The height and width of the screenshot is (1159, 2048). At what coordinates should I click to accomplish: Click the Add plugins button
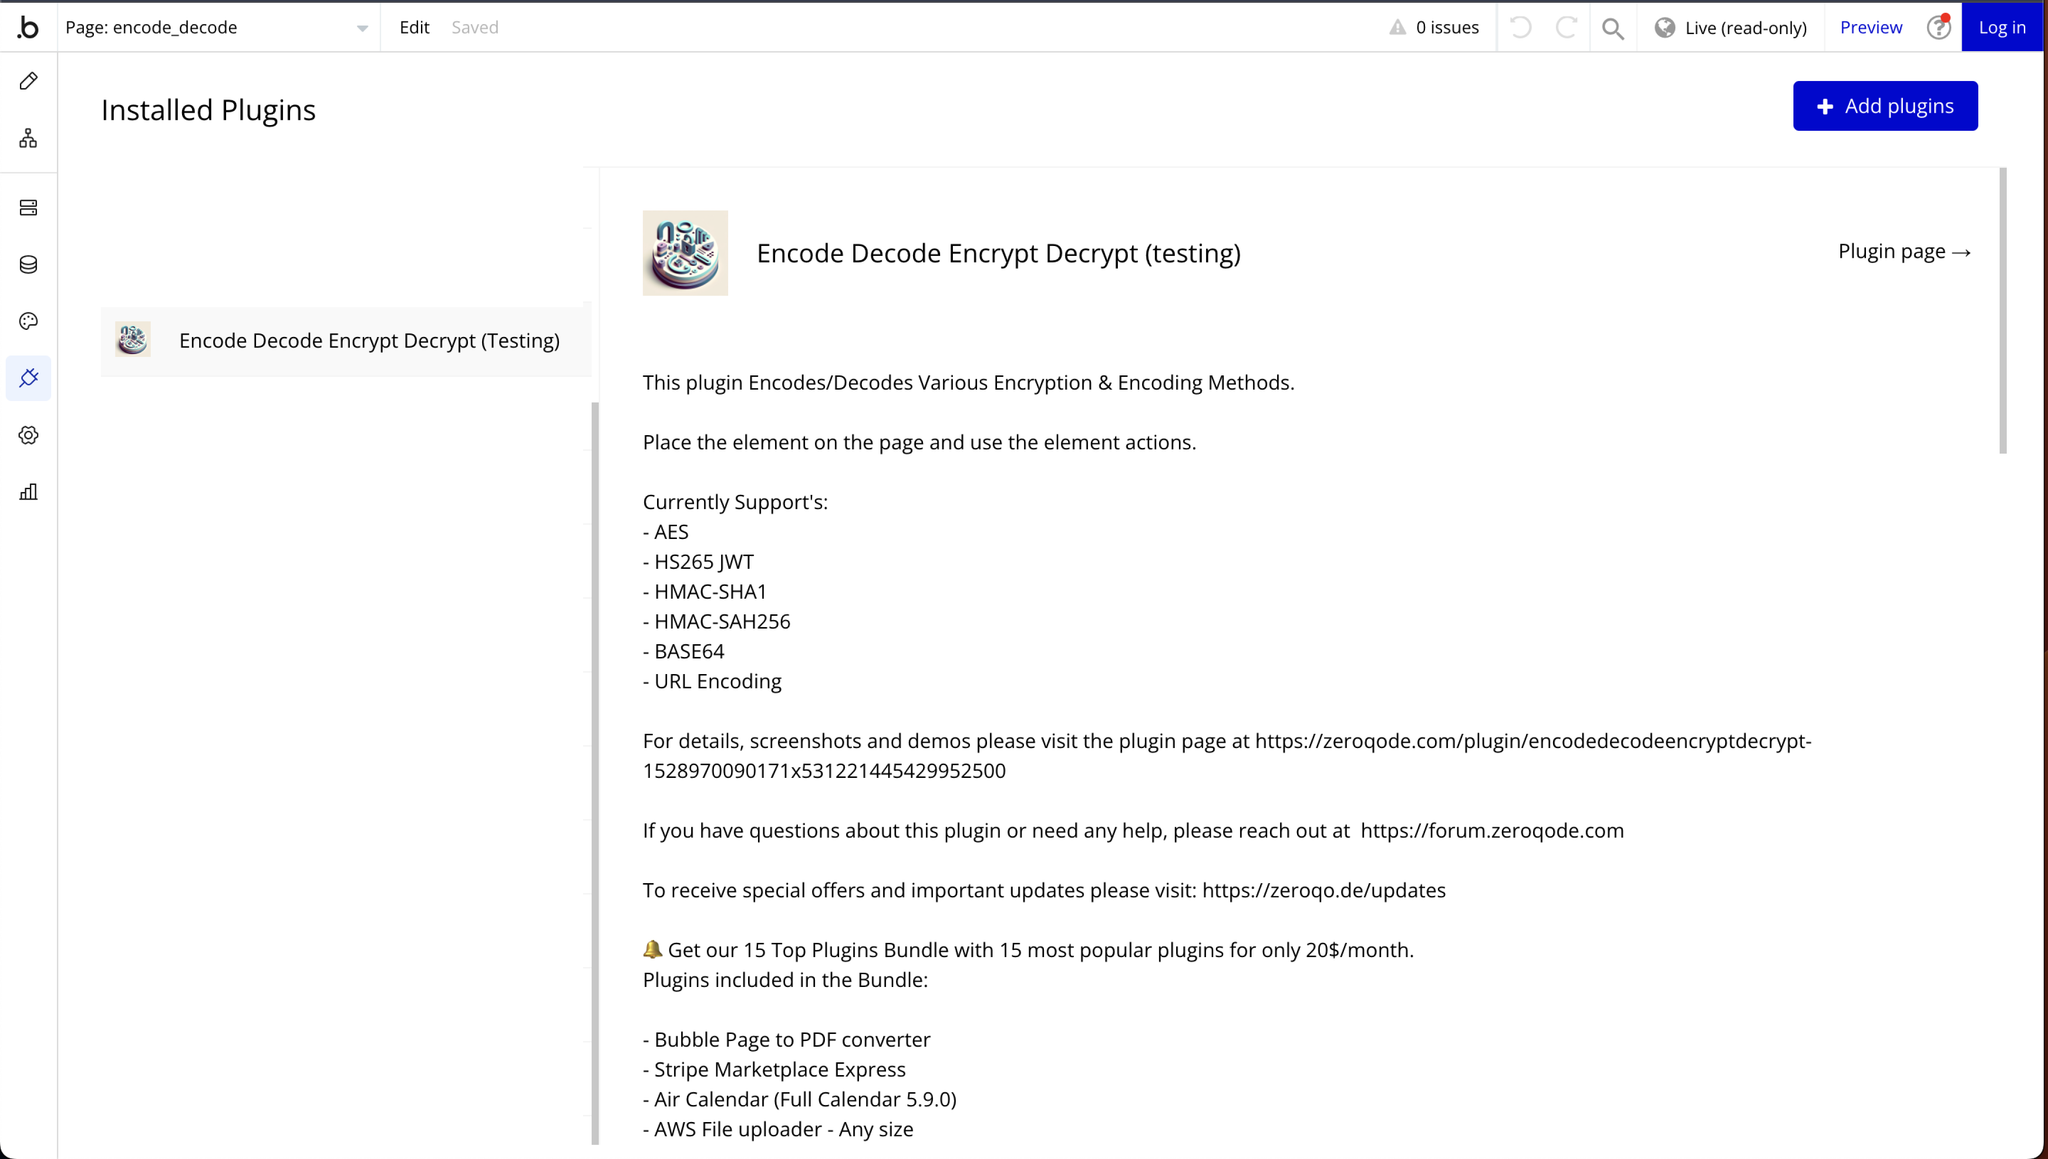click(1885, 106)
